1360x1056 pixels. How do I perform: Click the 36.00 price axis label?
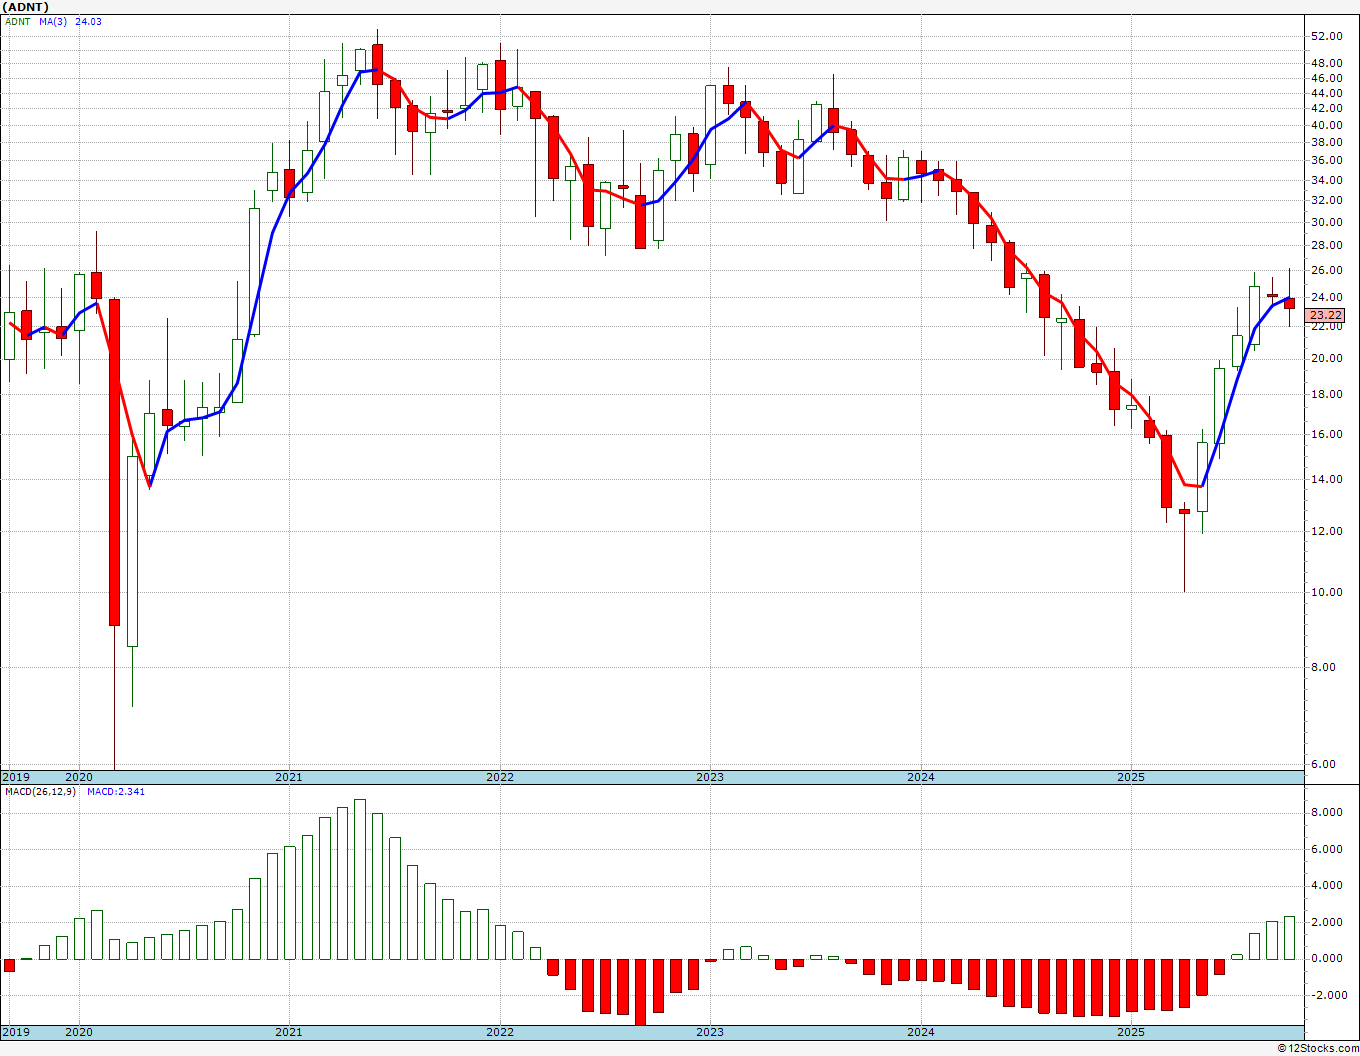click(x=1326, y=160)
